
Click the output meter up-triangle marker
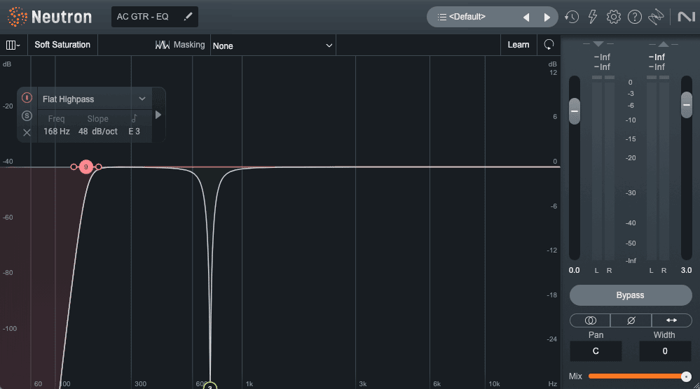tap(663, 44)
